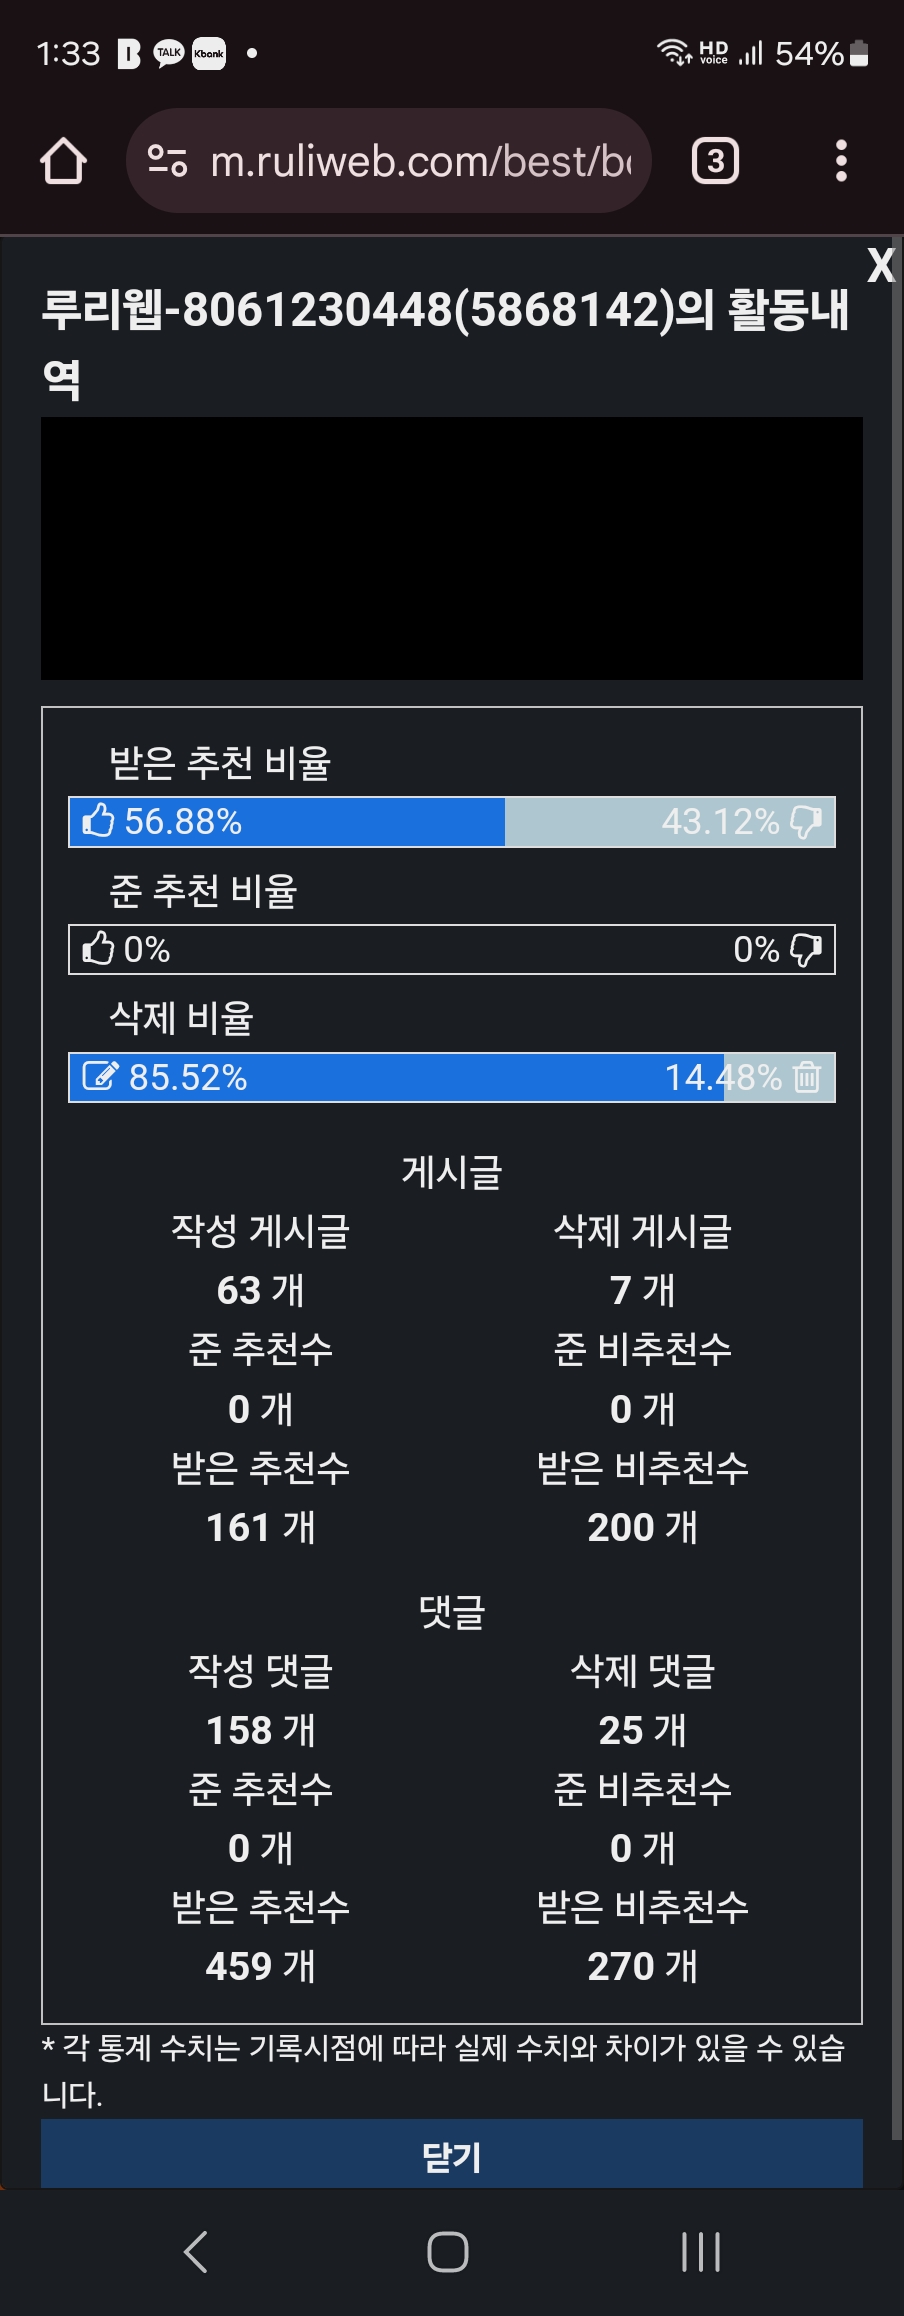Tap the address bar URL m.ruliweb.com
This screenshot has width=904, height=2316.
pos(420,161)
